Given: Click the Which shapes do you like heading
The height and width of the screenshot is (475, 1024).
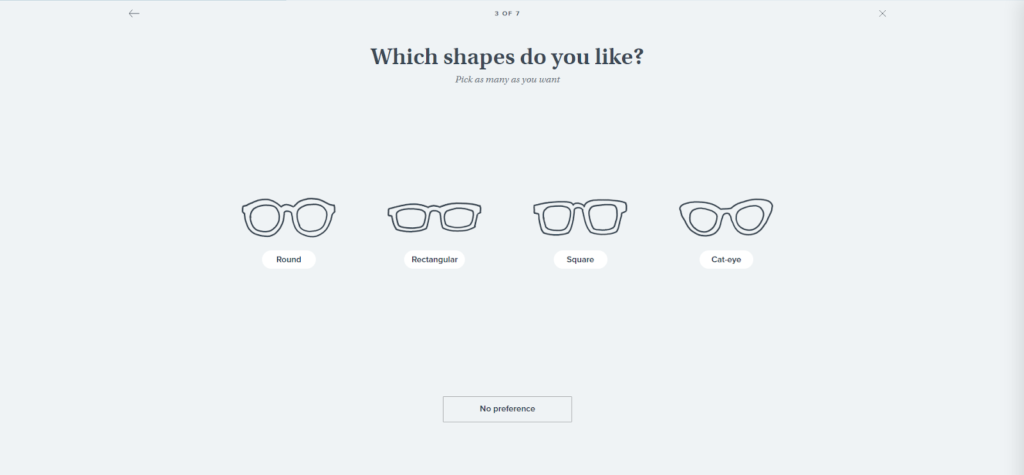Looking at the screenshot, I should coord(507,57).
